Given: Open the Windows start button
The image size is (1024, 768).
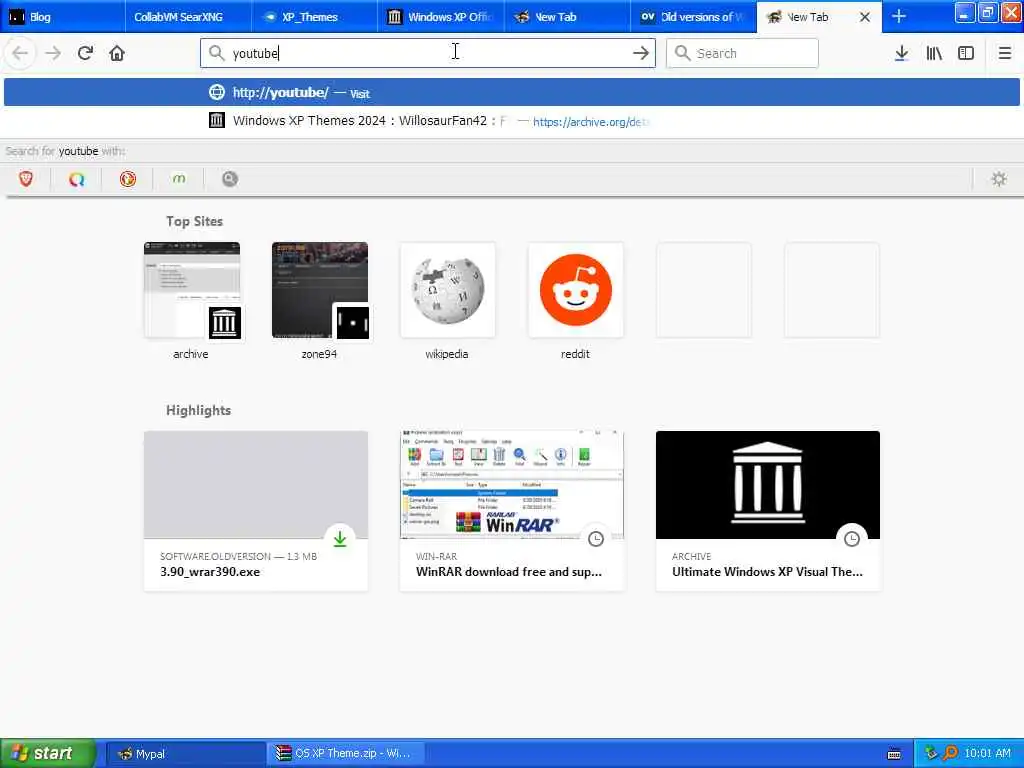Looking at the screenshot, I should pos(48,753).
